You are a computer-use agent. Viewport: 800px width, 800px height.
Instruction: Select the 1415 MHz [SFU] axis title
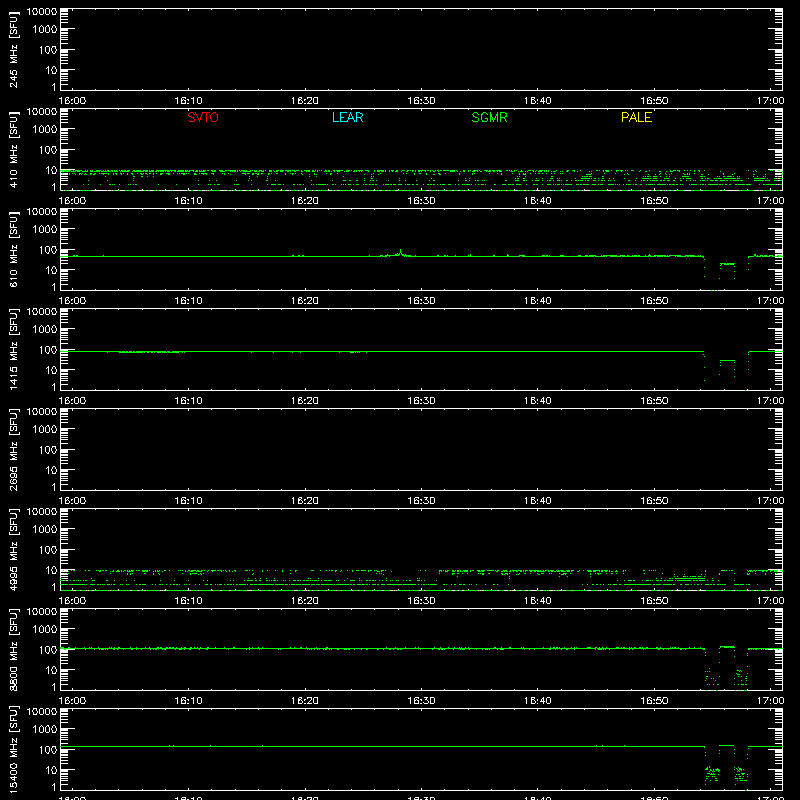[x=13, y=349]
